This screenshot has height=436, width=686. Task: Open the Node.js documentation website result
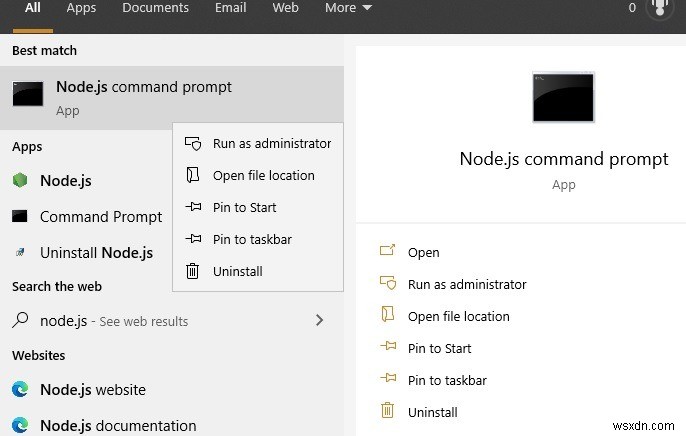pyautogui.click(x=117, y=425)
